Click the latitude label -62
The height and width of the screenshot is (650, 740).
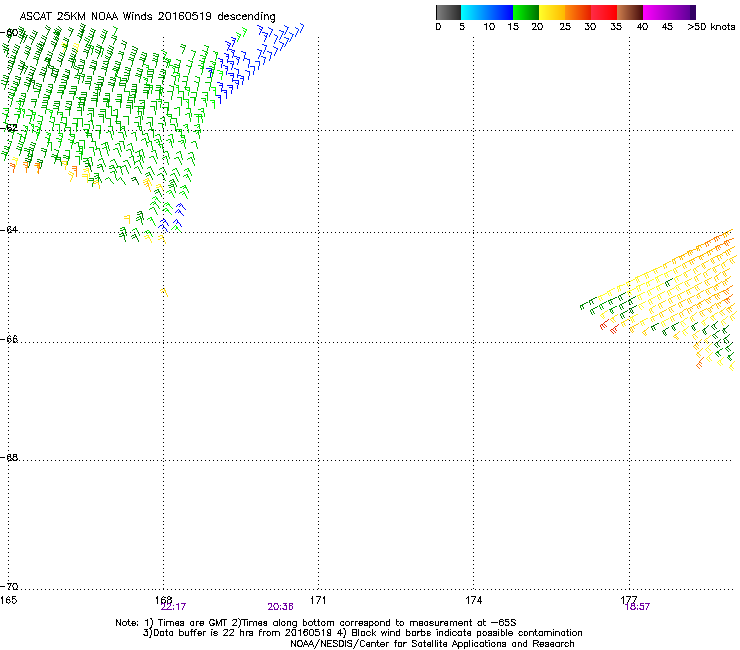[9, 128]
